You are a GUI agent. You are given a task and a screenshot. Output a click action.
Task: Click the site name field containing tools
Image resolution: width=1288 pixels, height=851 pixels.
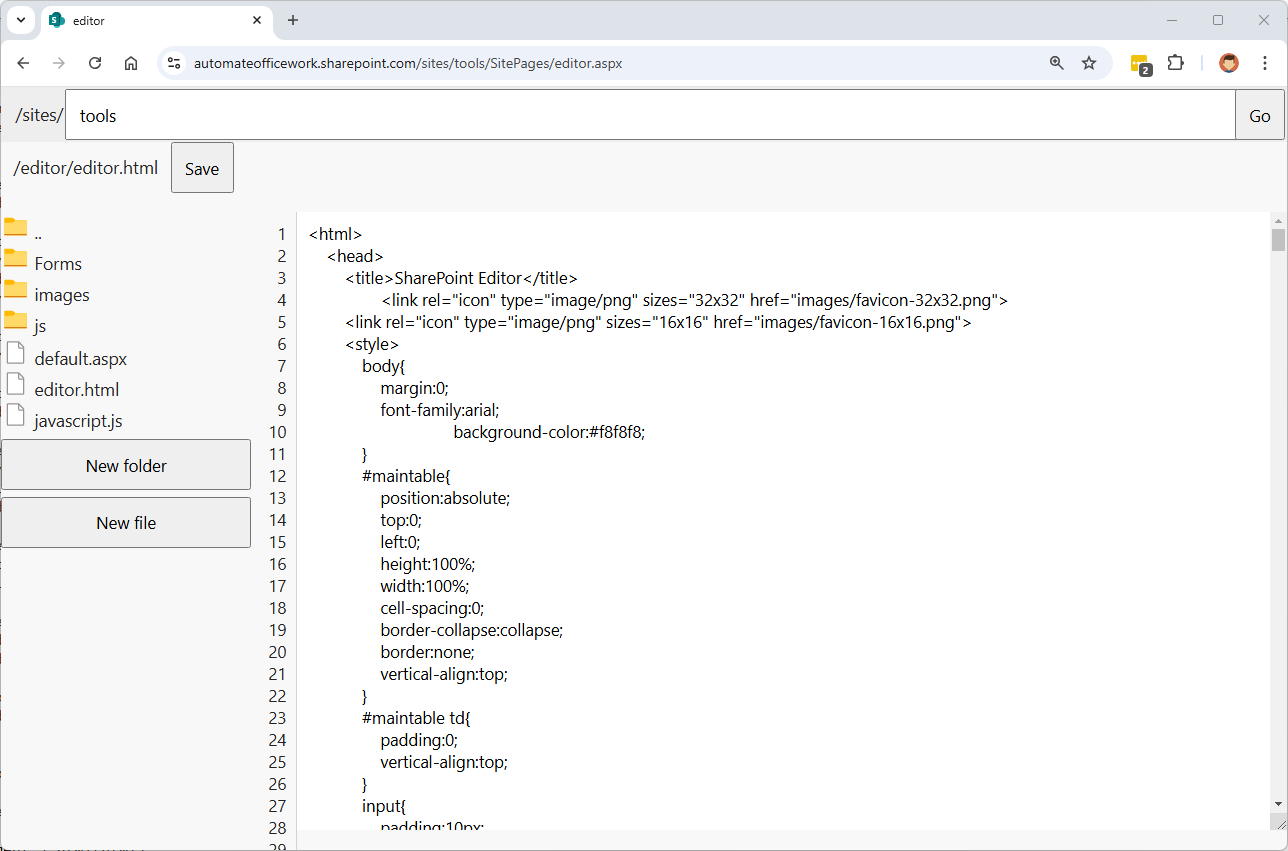[x=650, y=115]
